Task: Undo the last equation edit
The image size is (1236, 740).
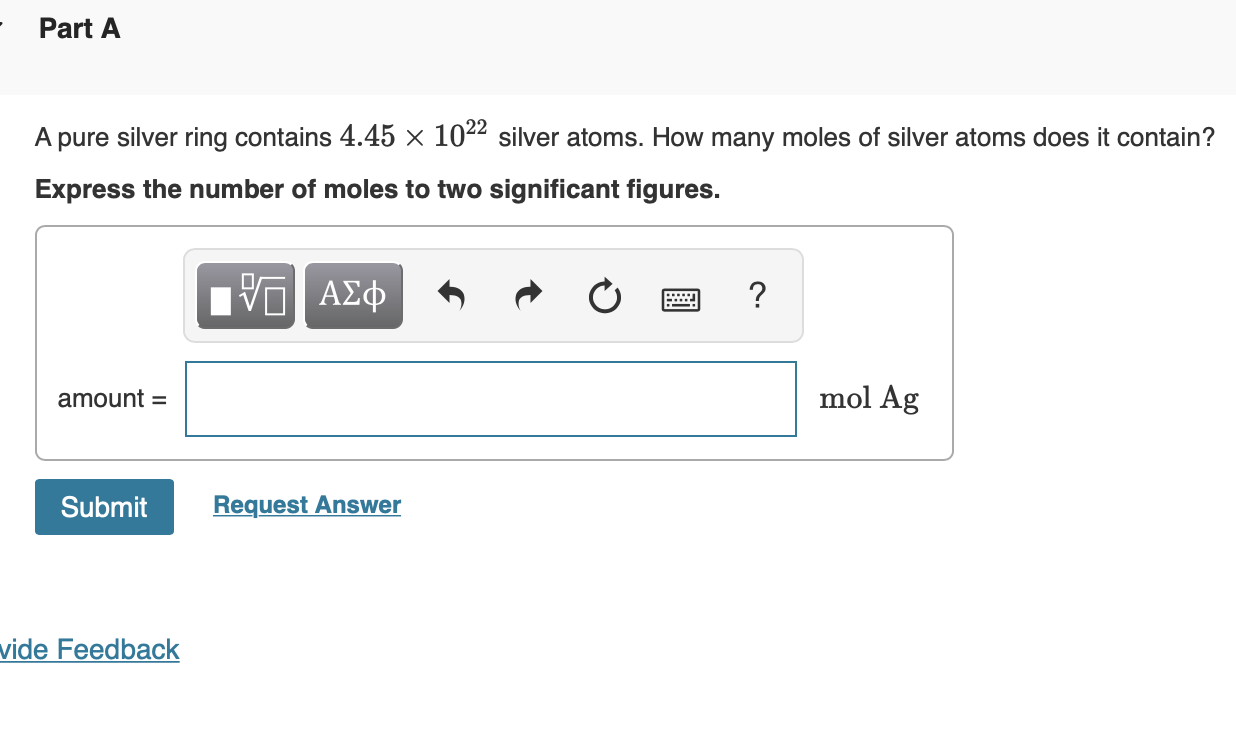Action: pos(451,295)
